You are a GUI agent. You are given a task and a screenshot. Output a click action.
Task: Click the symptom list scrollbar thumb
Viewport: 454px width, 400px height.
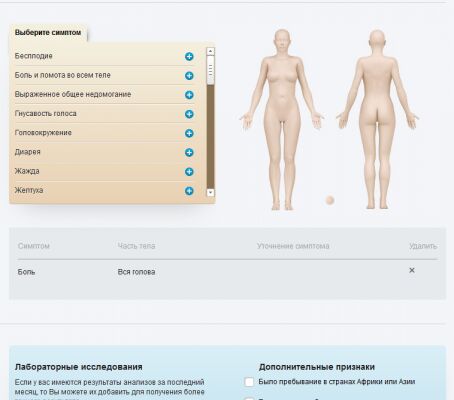[x=210, y=70]
